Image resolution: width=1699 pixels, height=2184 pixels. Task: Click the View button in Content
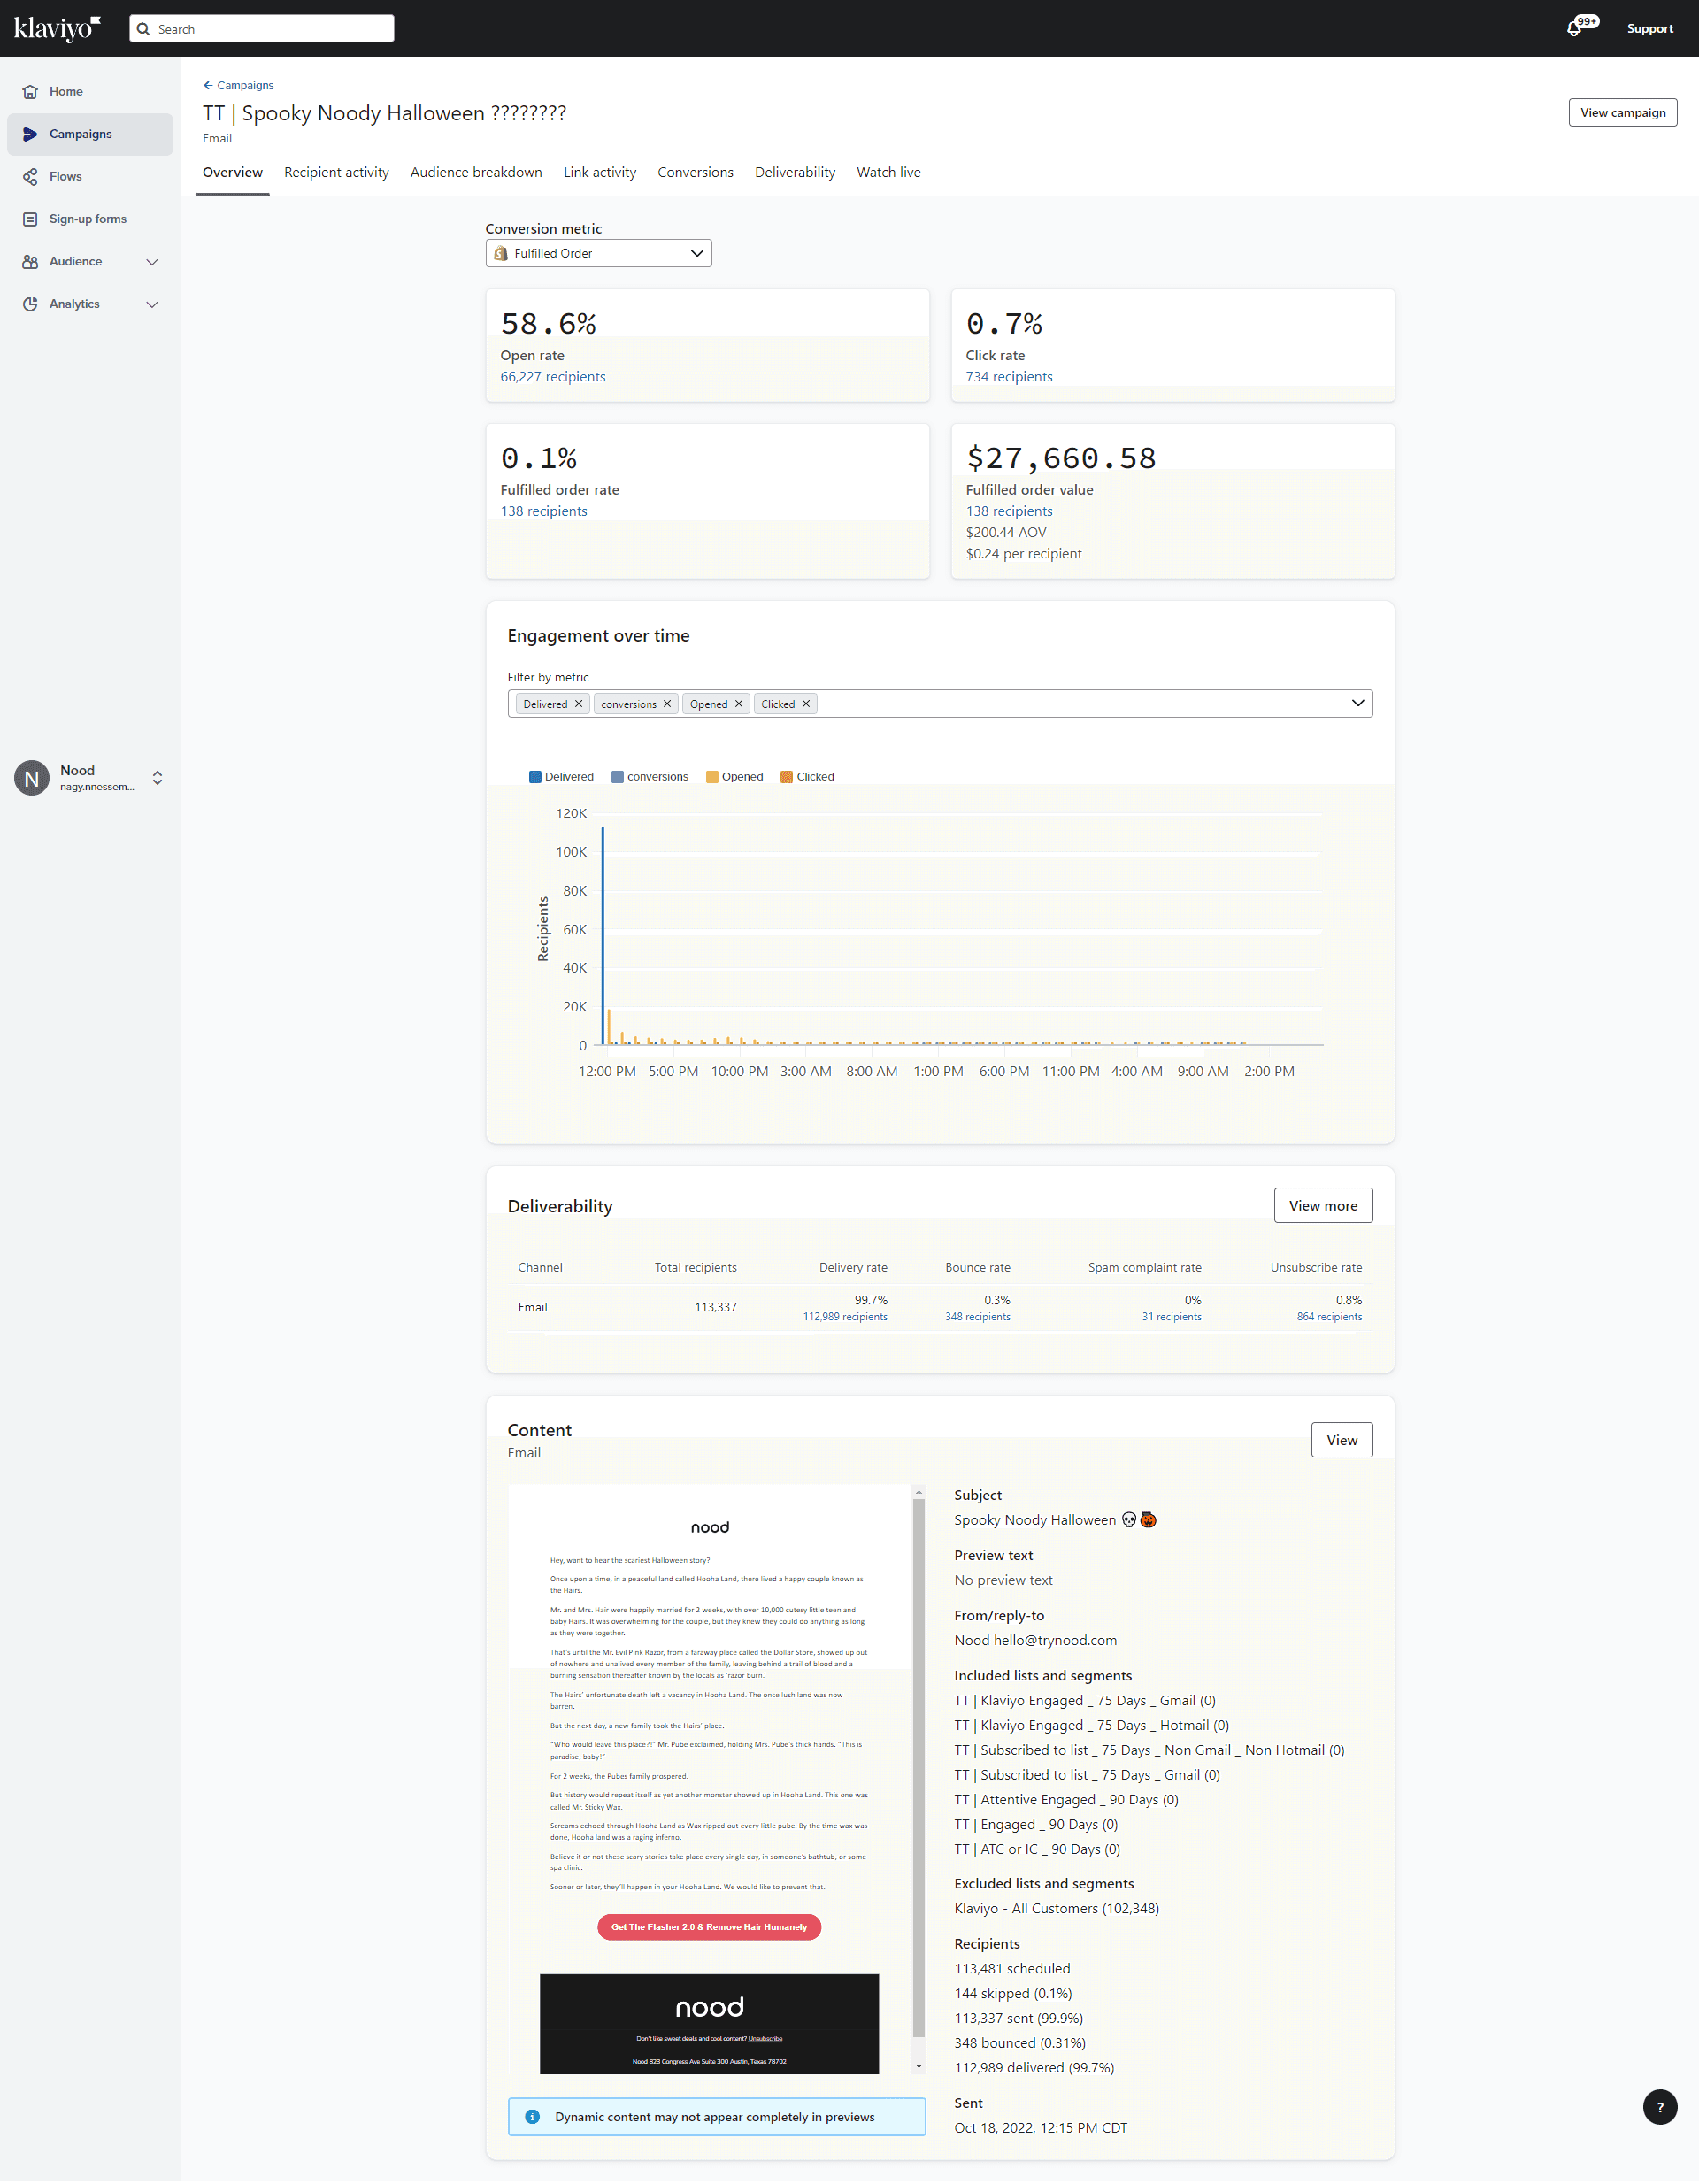pos(1342,1440)
